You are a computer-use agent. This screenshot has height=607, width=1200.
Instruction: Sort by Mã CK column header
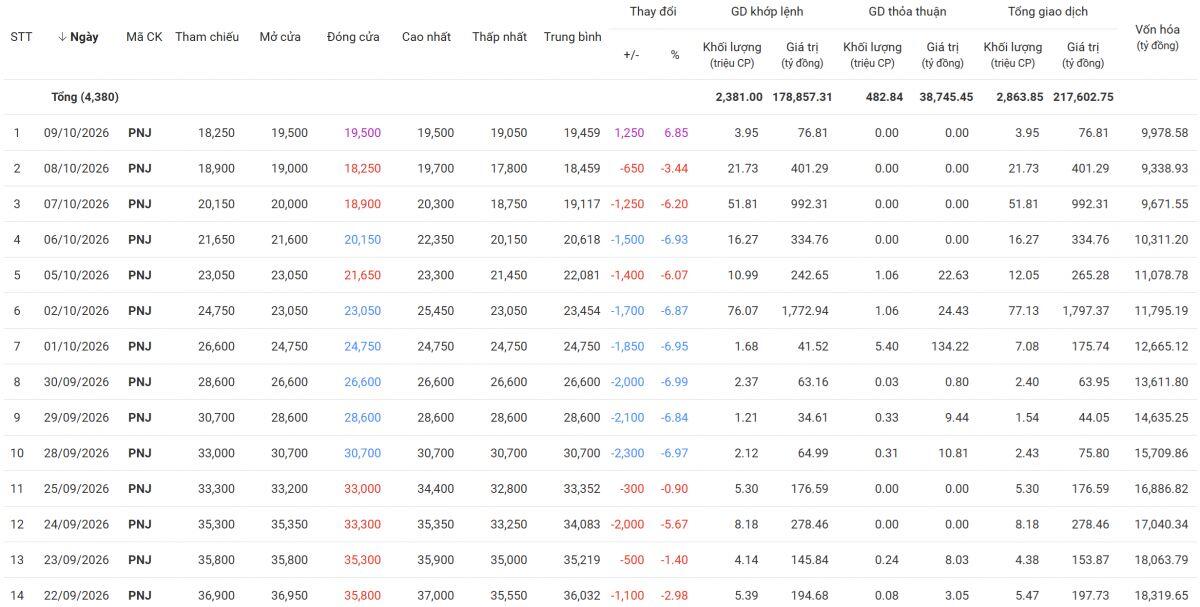click(x=144, y=37)
